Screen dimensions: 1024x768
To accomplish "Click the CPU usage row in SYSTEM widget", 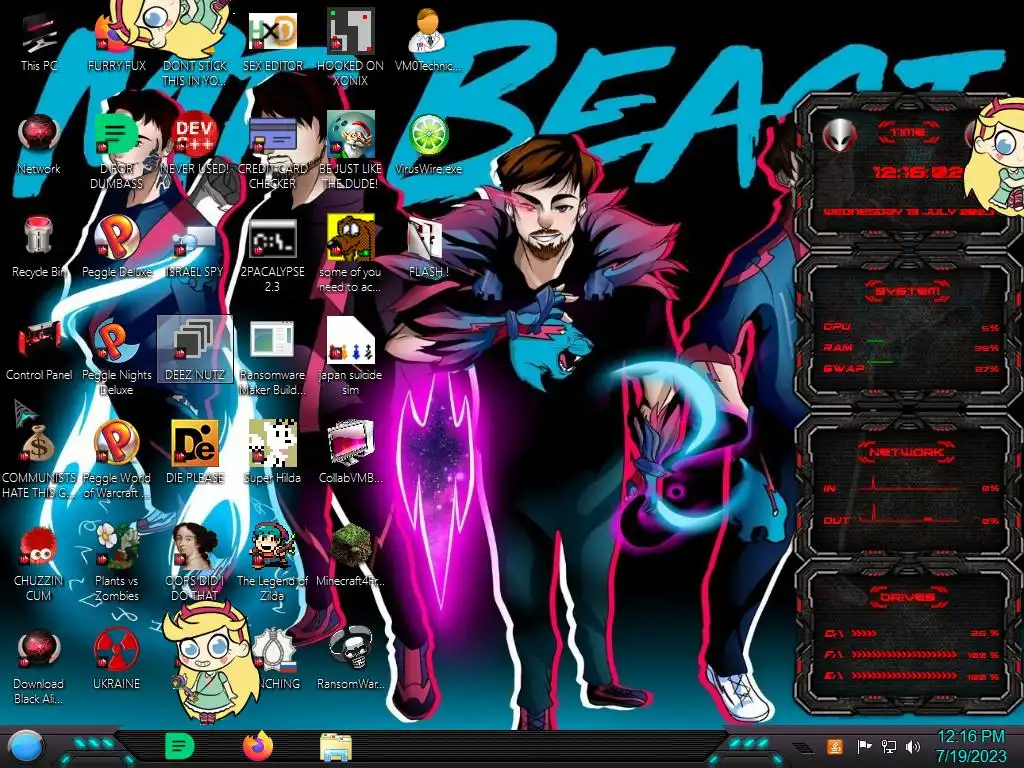I will coord(910,327).
